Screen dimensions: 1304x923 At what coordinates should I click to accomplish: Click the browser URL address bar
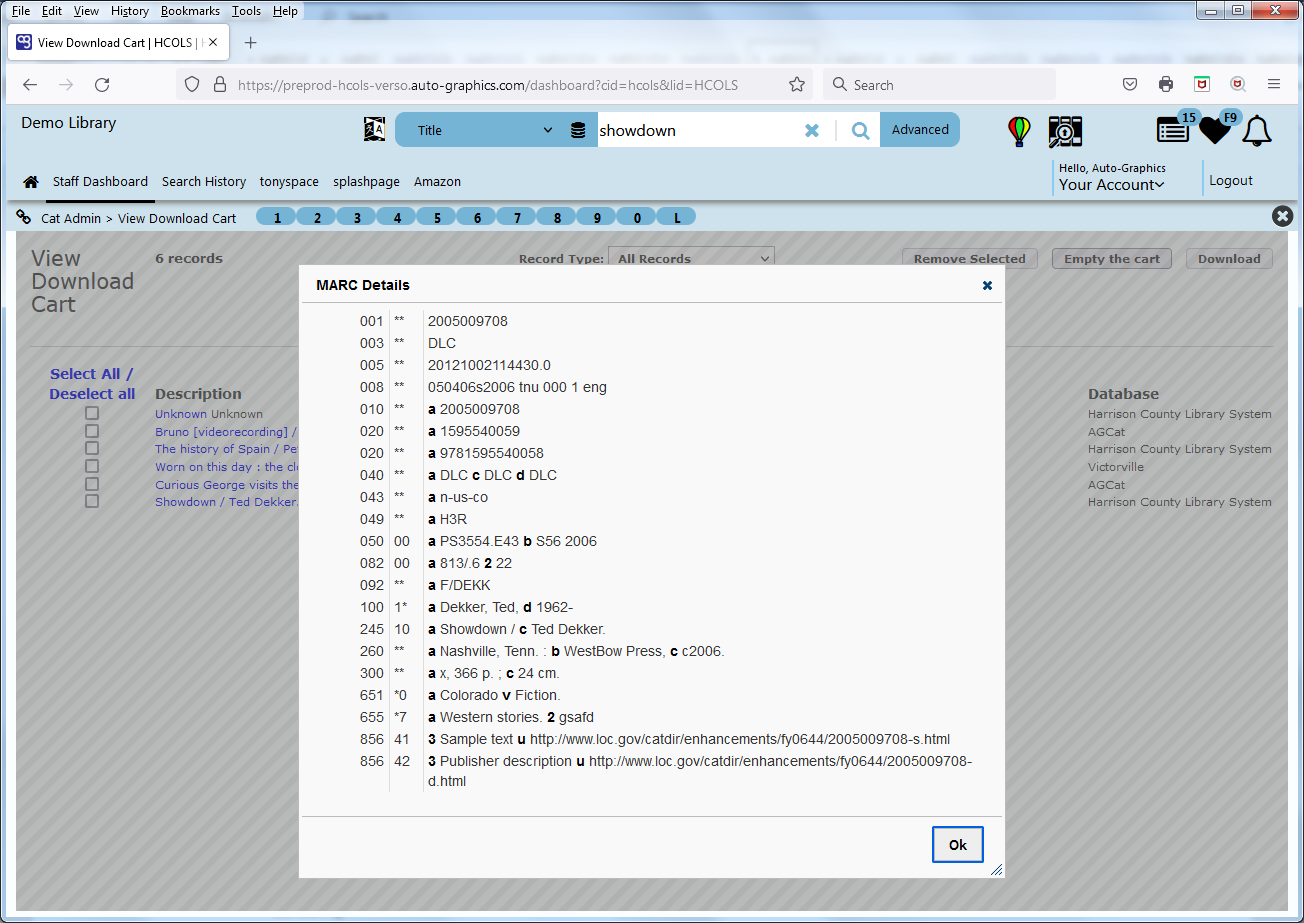pos(494,85)
